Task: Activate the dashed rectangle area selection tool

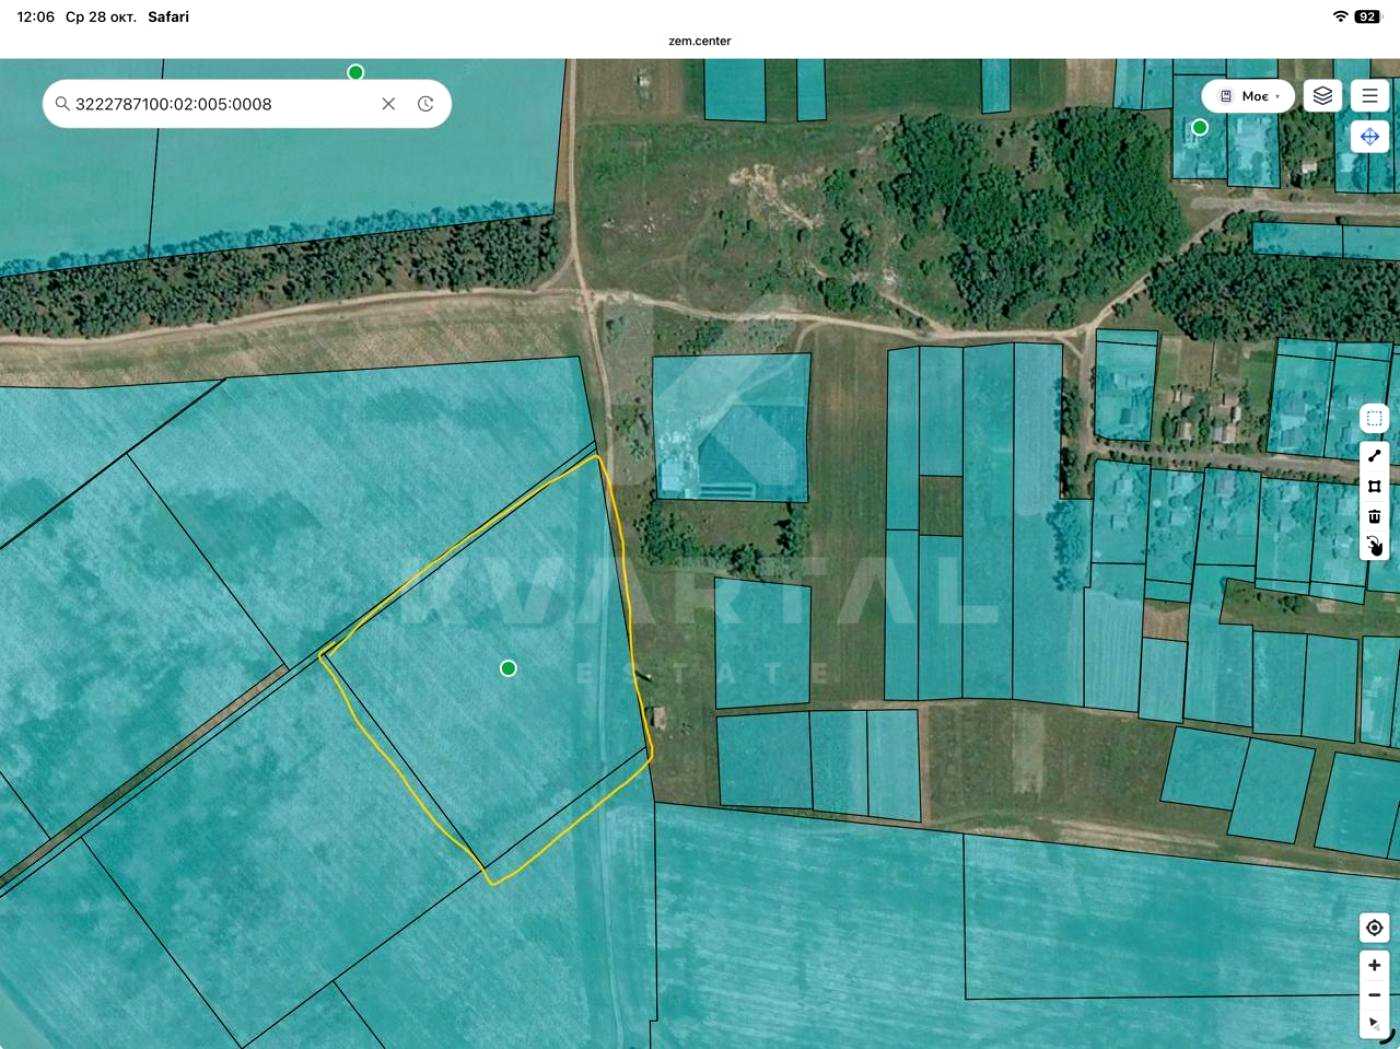Action: point(1374,418)
